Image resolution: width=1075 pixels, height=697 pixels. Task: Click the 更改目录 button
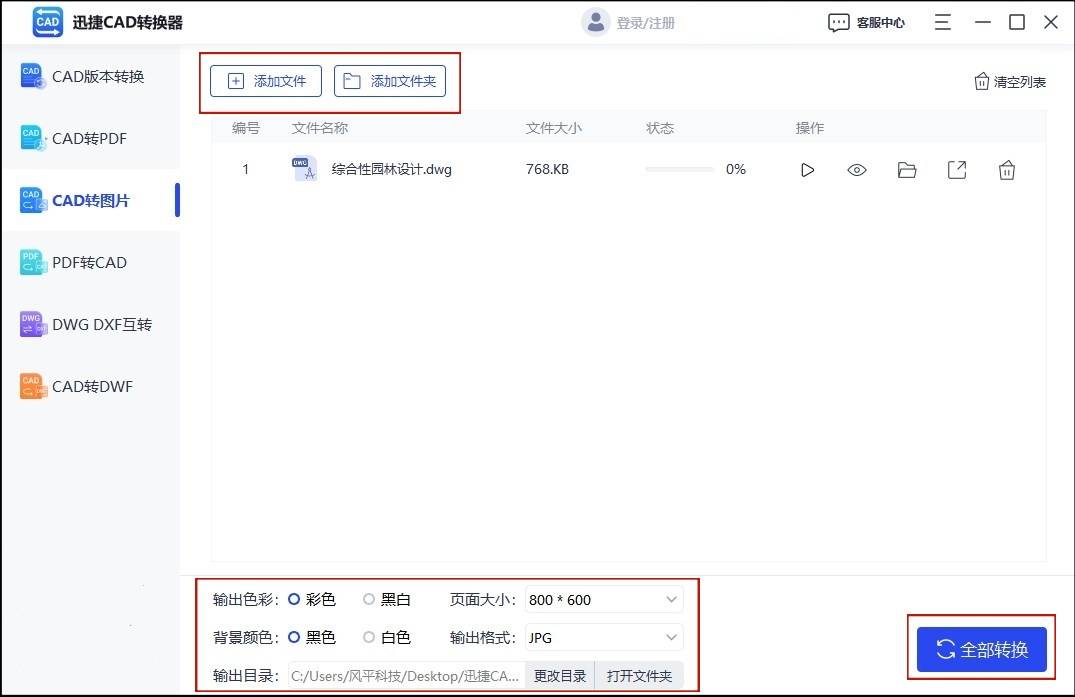(560, 676)
